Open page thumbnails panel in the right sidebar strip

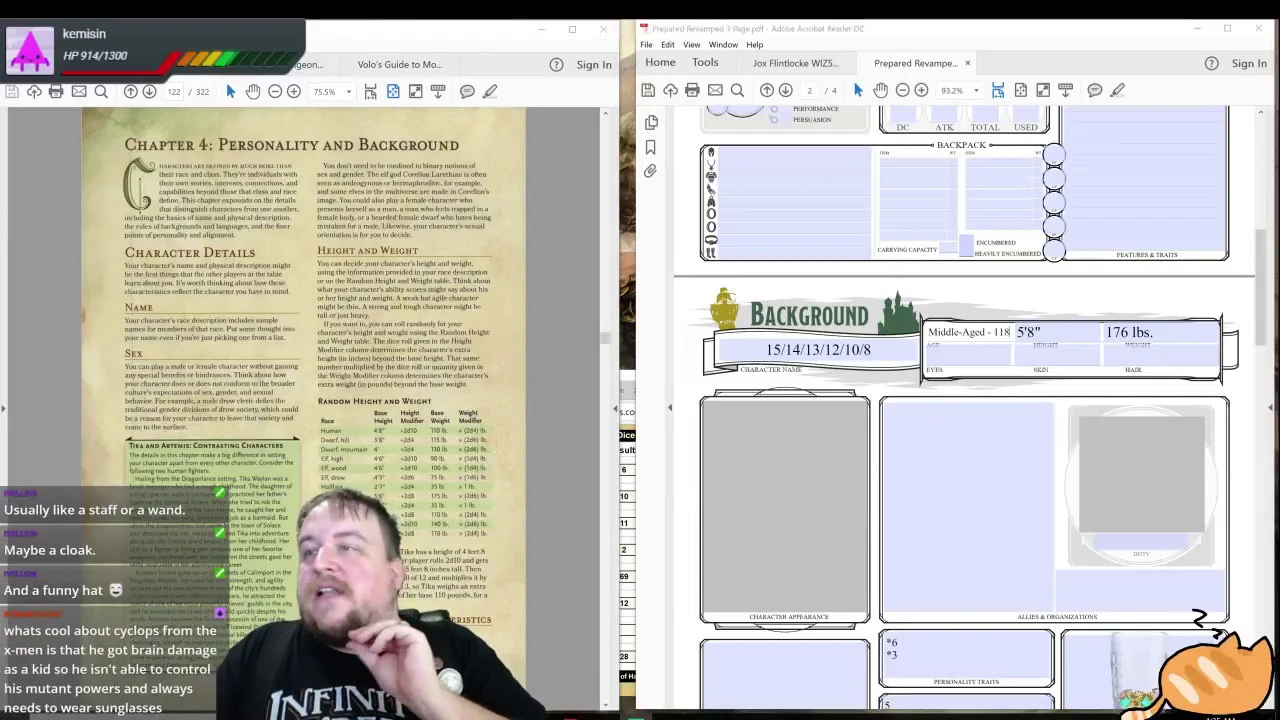tap(651, 122)
